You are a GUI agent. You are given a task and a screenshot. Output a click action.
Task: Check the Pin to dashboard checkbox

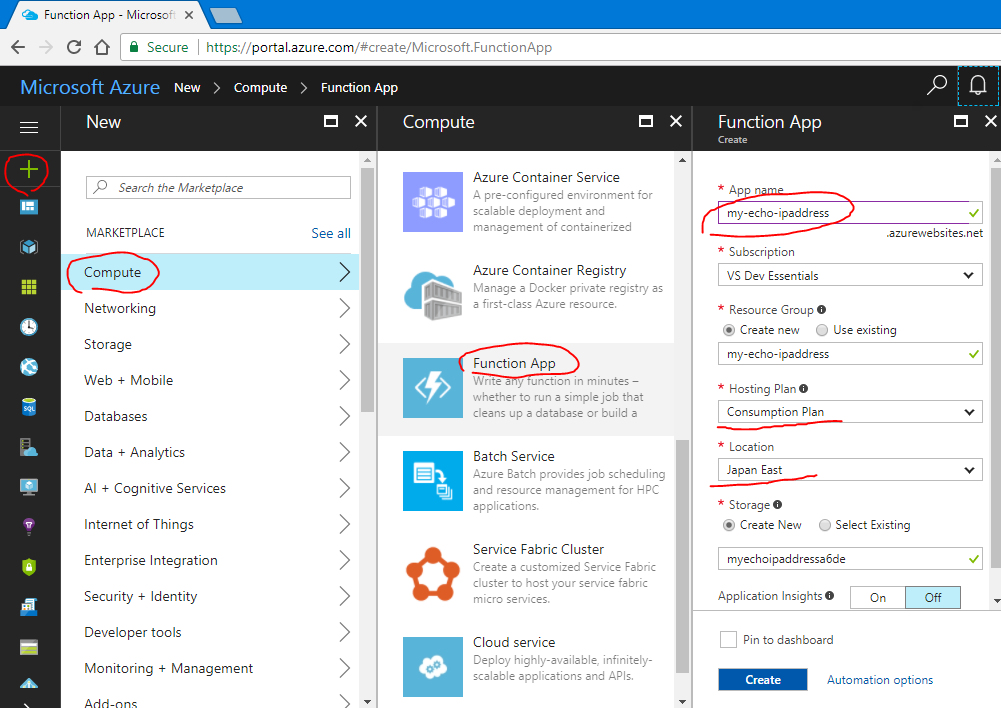click(728, 639)
